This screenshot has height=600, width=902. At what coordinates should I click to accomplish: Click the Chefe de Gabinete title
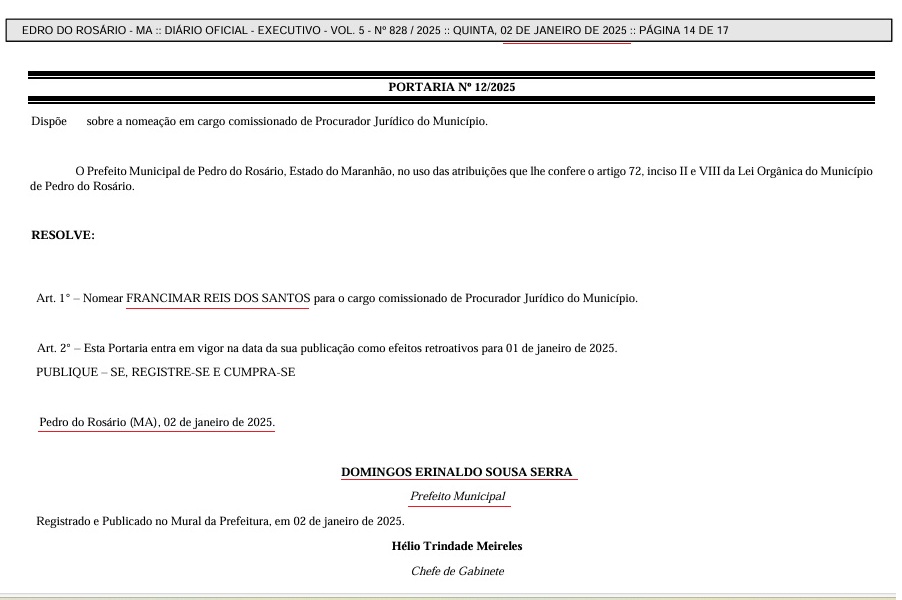pos(457,571)
